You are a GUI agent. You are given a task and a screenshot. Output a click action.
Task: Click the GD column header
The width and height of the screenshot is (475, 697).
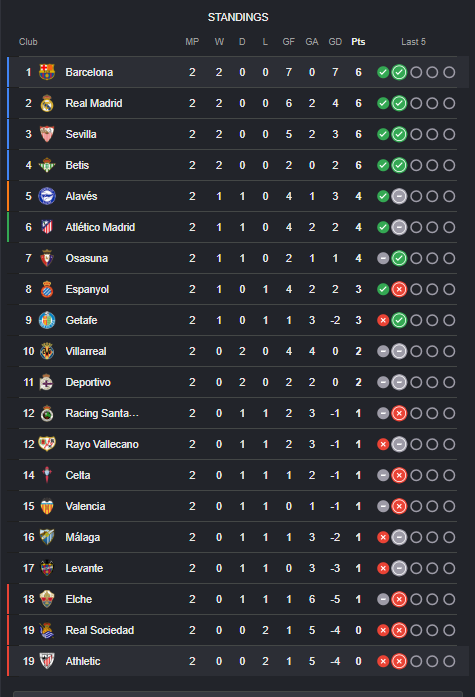pyautogui.click(x=335, y=42)
